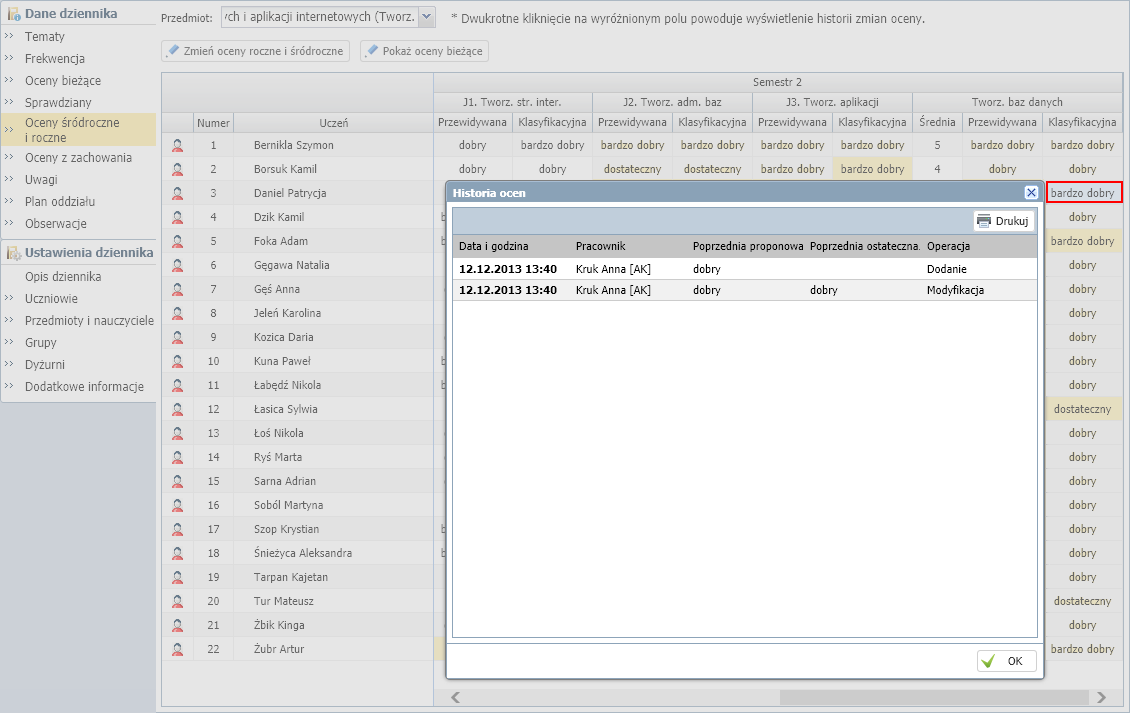This screenshot has height=713, width=1130.
Task: Click the Uczeń column header
Action: click(x=333, y=123)
